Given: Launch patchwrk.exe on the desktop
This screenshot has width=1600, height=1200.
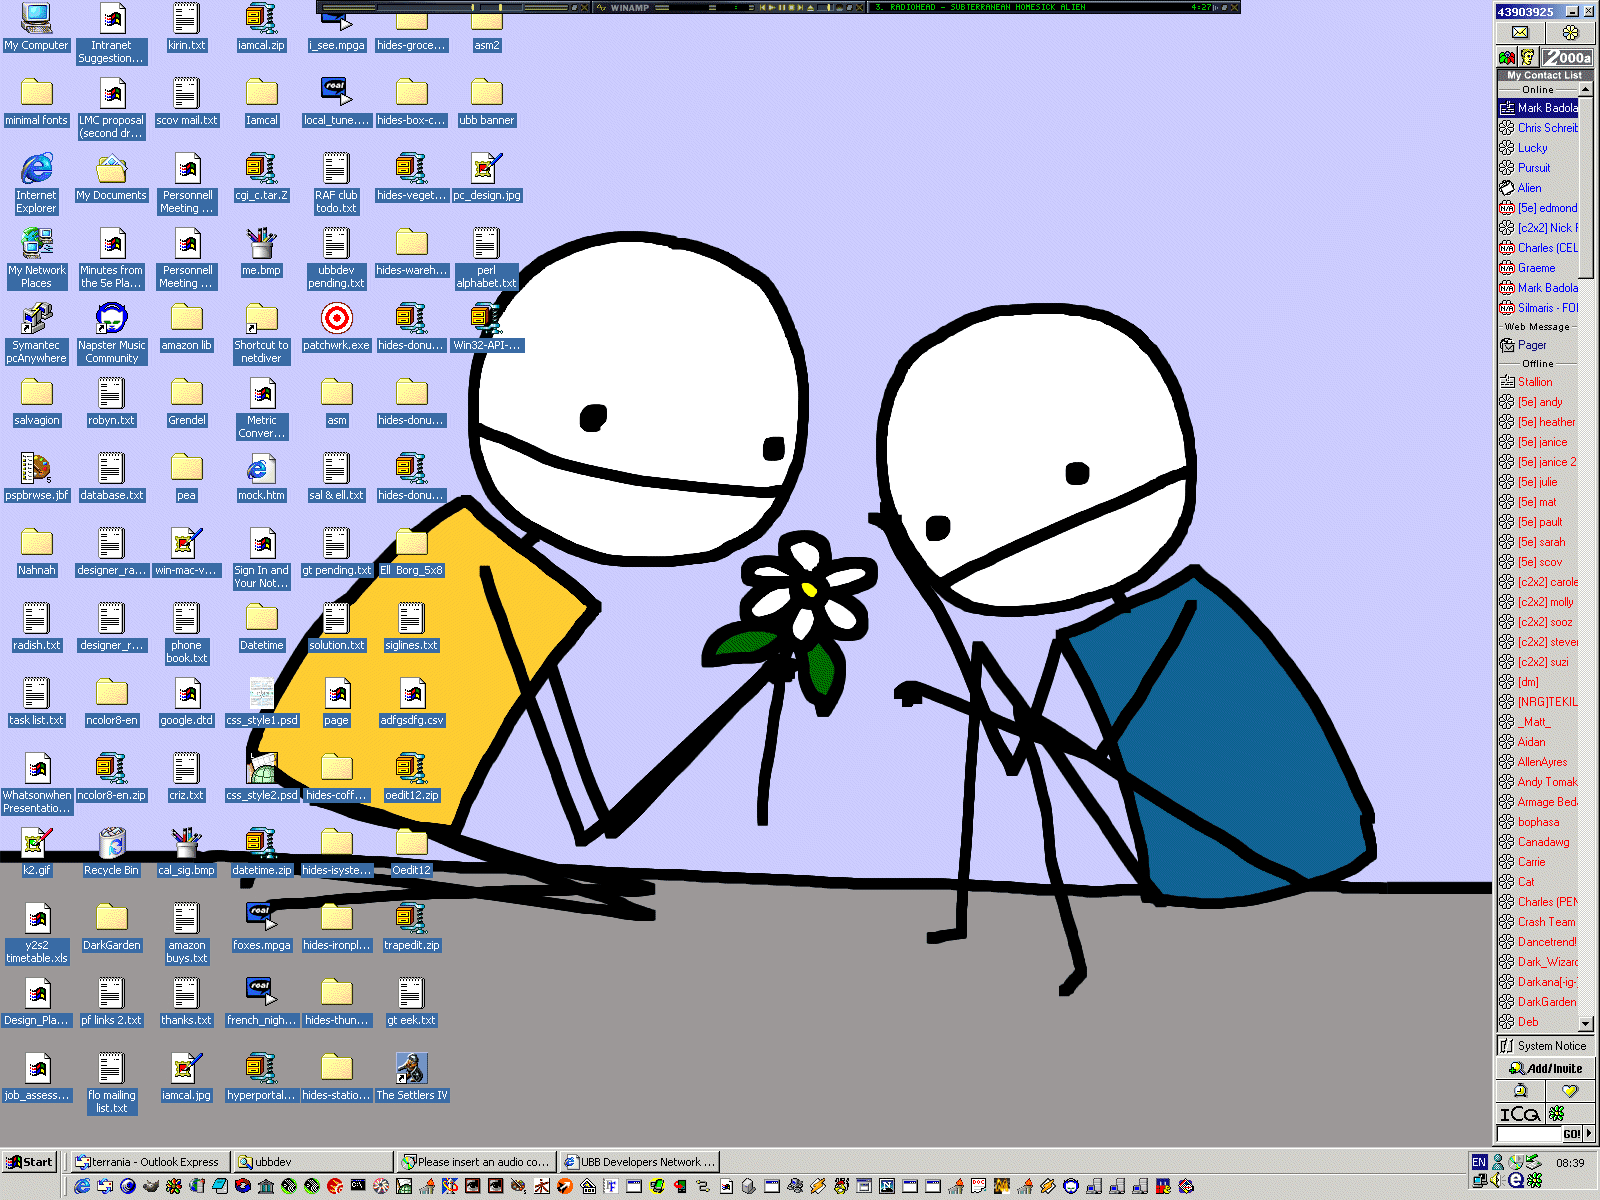Looking at the screenshot, I should coord(336,327).
